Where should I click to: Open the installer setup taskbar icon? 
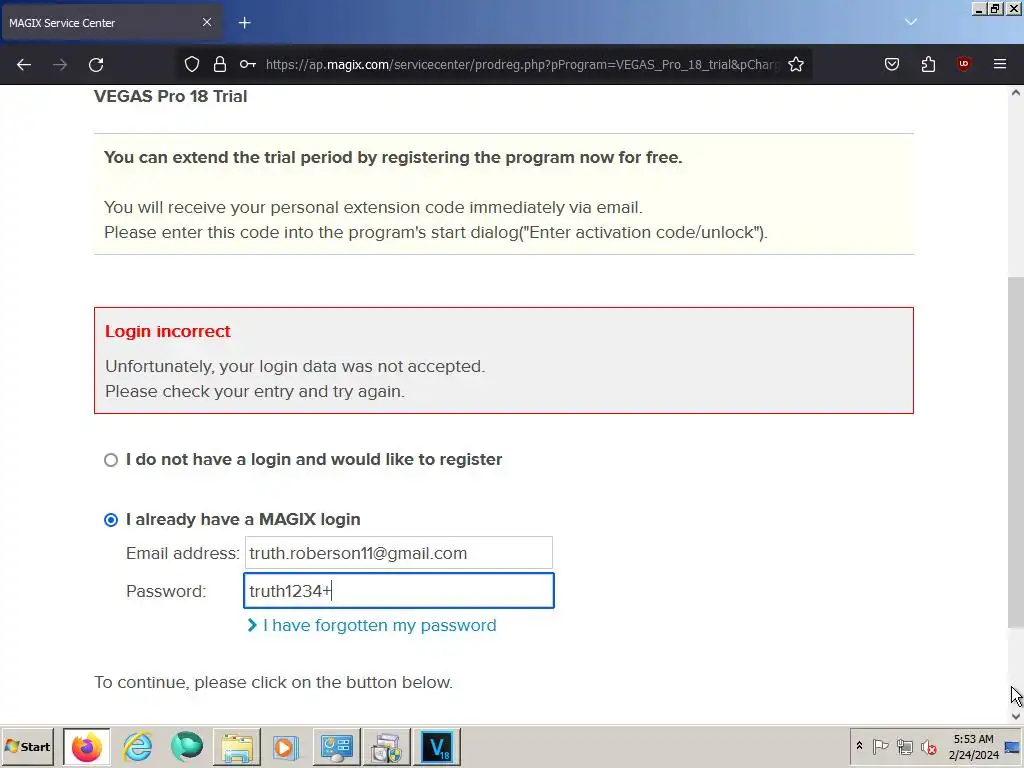tap(387, 747)
